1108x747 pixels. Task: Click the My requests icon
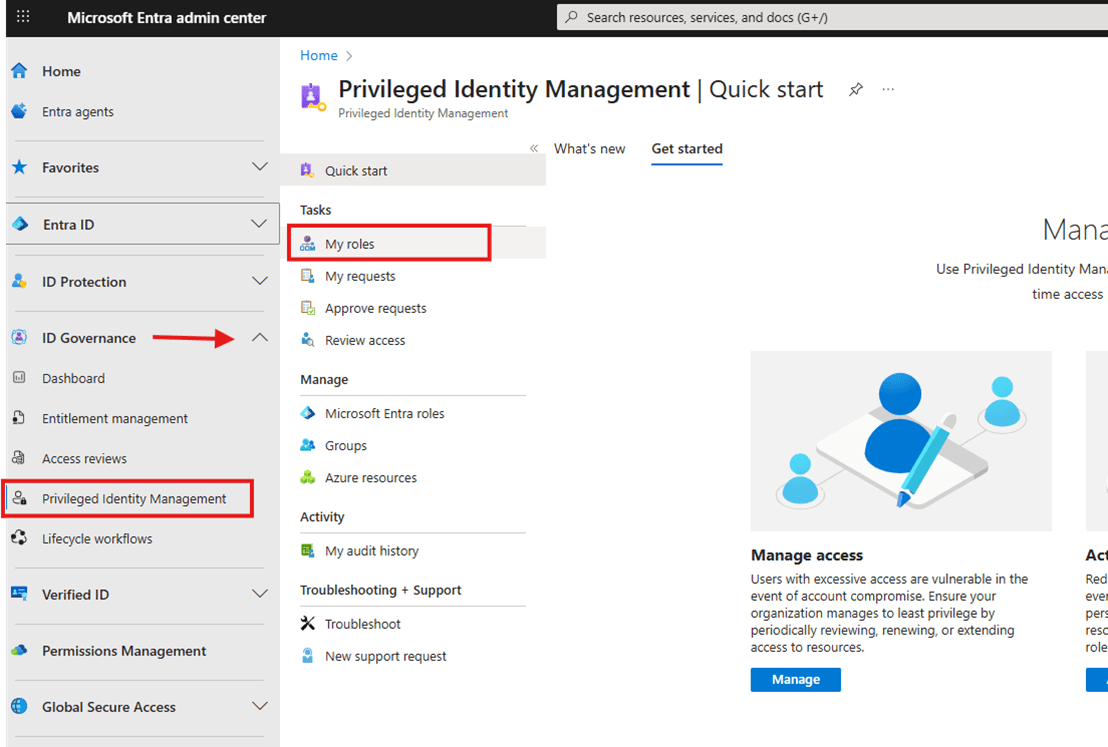click(x=307, y=276)
